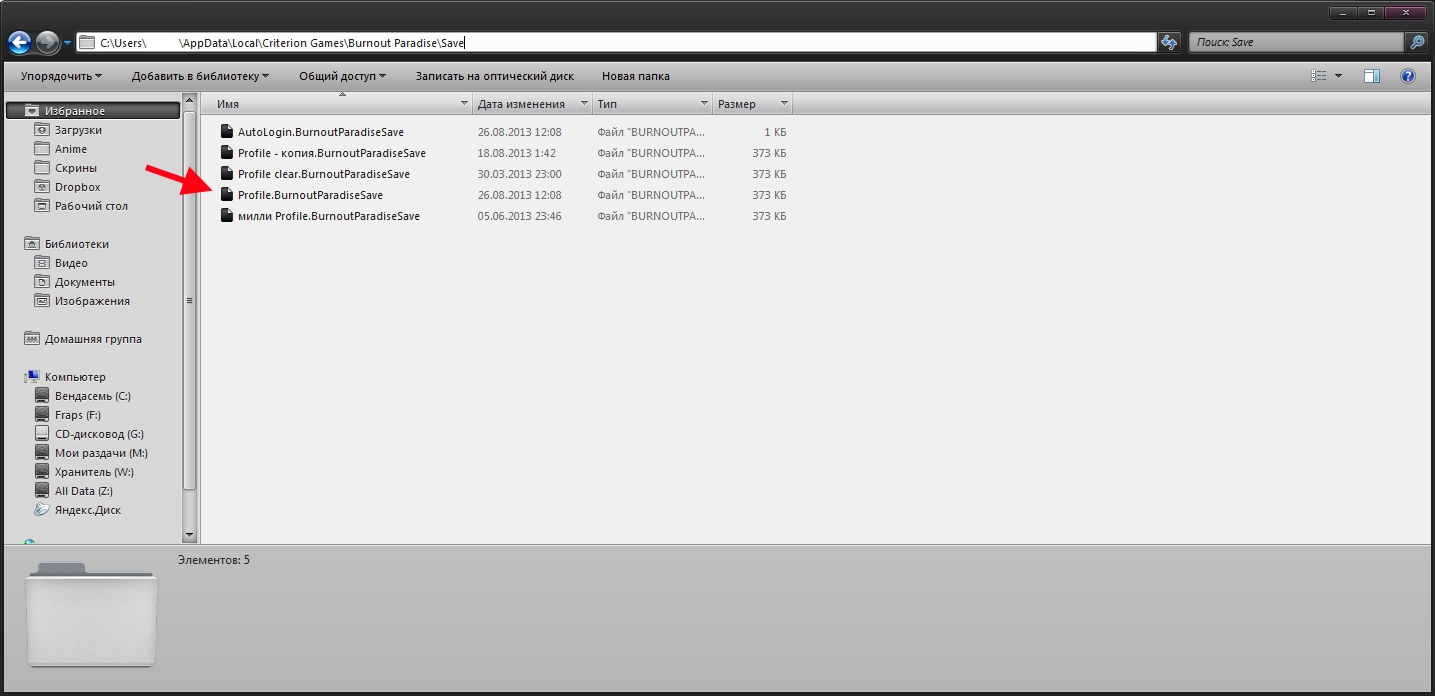This screenshot has width=1435, height=696.
Task: Go forward with the Forward arrow button
Action: [x=47, y=42]
